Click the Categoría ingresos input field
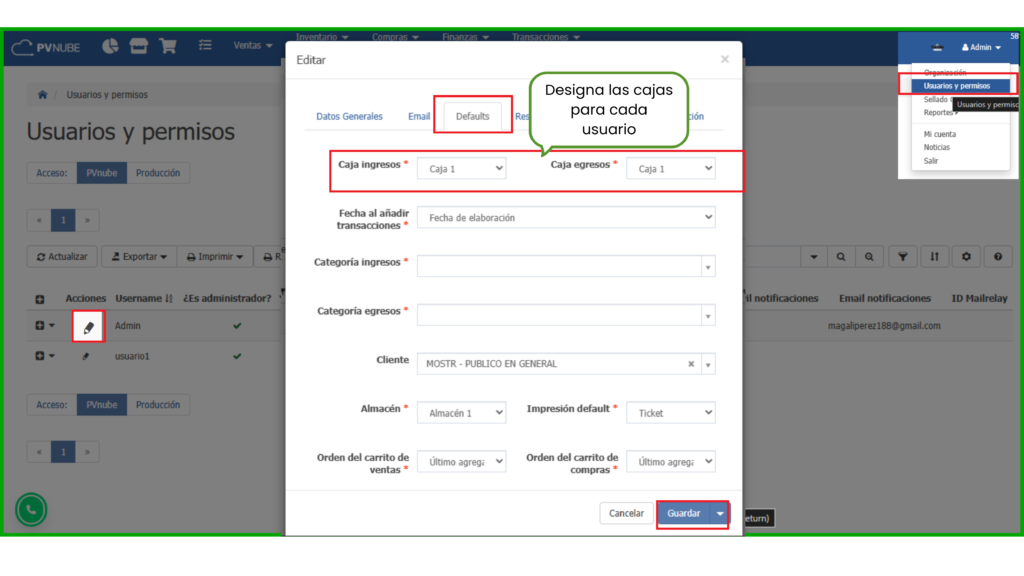This screenshot has height=576, width=1024. (x=559, y=266)
